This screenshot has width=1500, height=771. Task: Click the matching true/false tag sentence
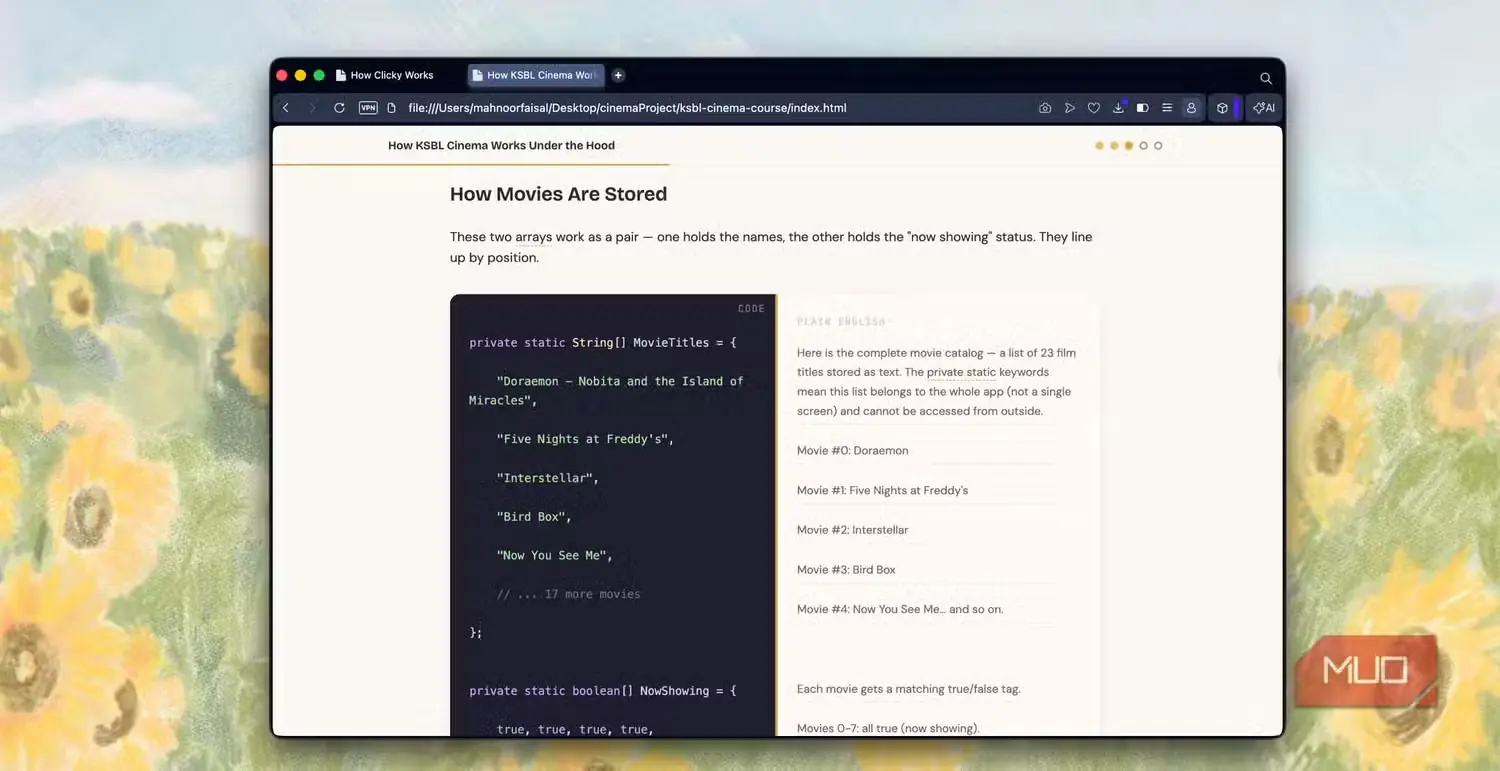coord(909,689)
